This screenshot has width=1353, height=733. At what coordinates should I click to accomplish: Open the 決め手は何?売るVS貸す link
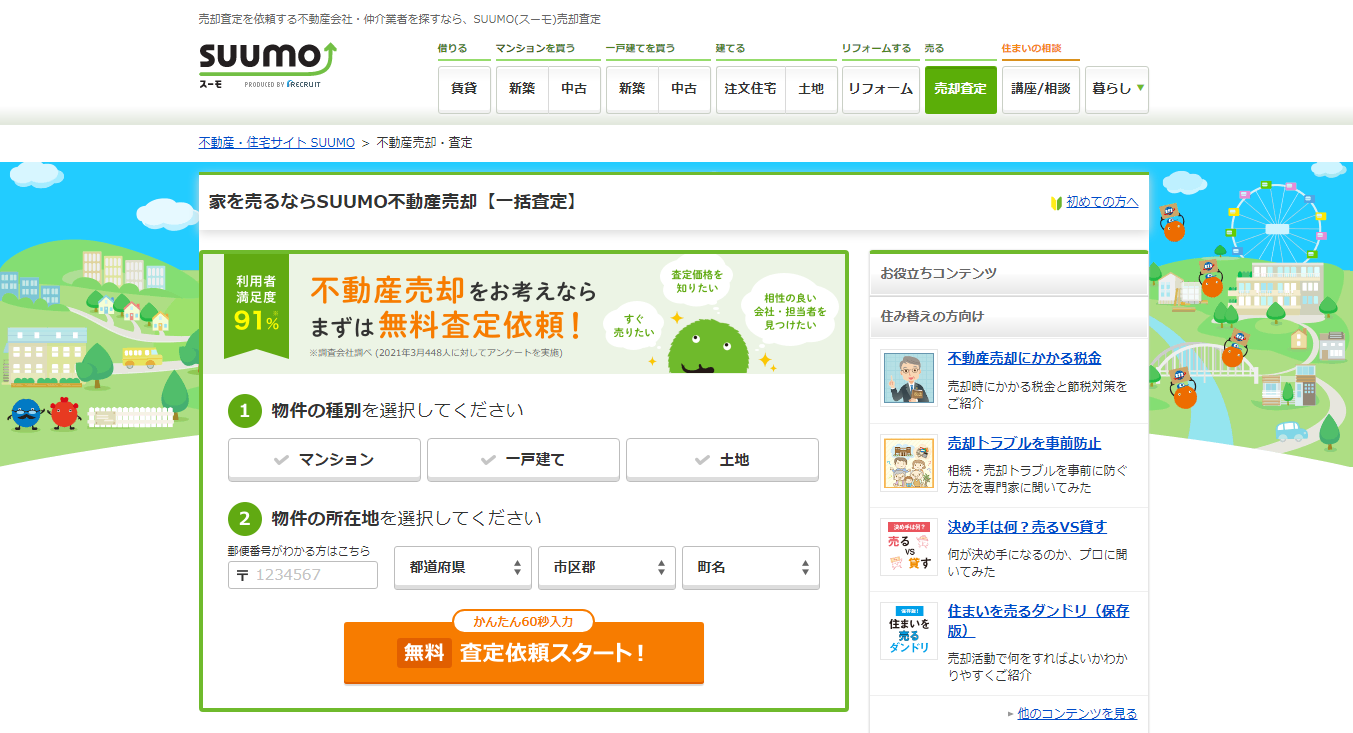[x=1027, y=527]
